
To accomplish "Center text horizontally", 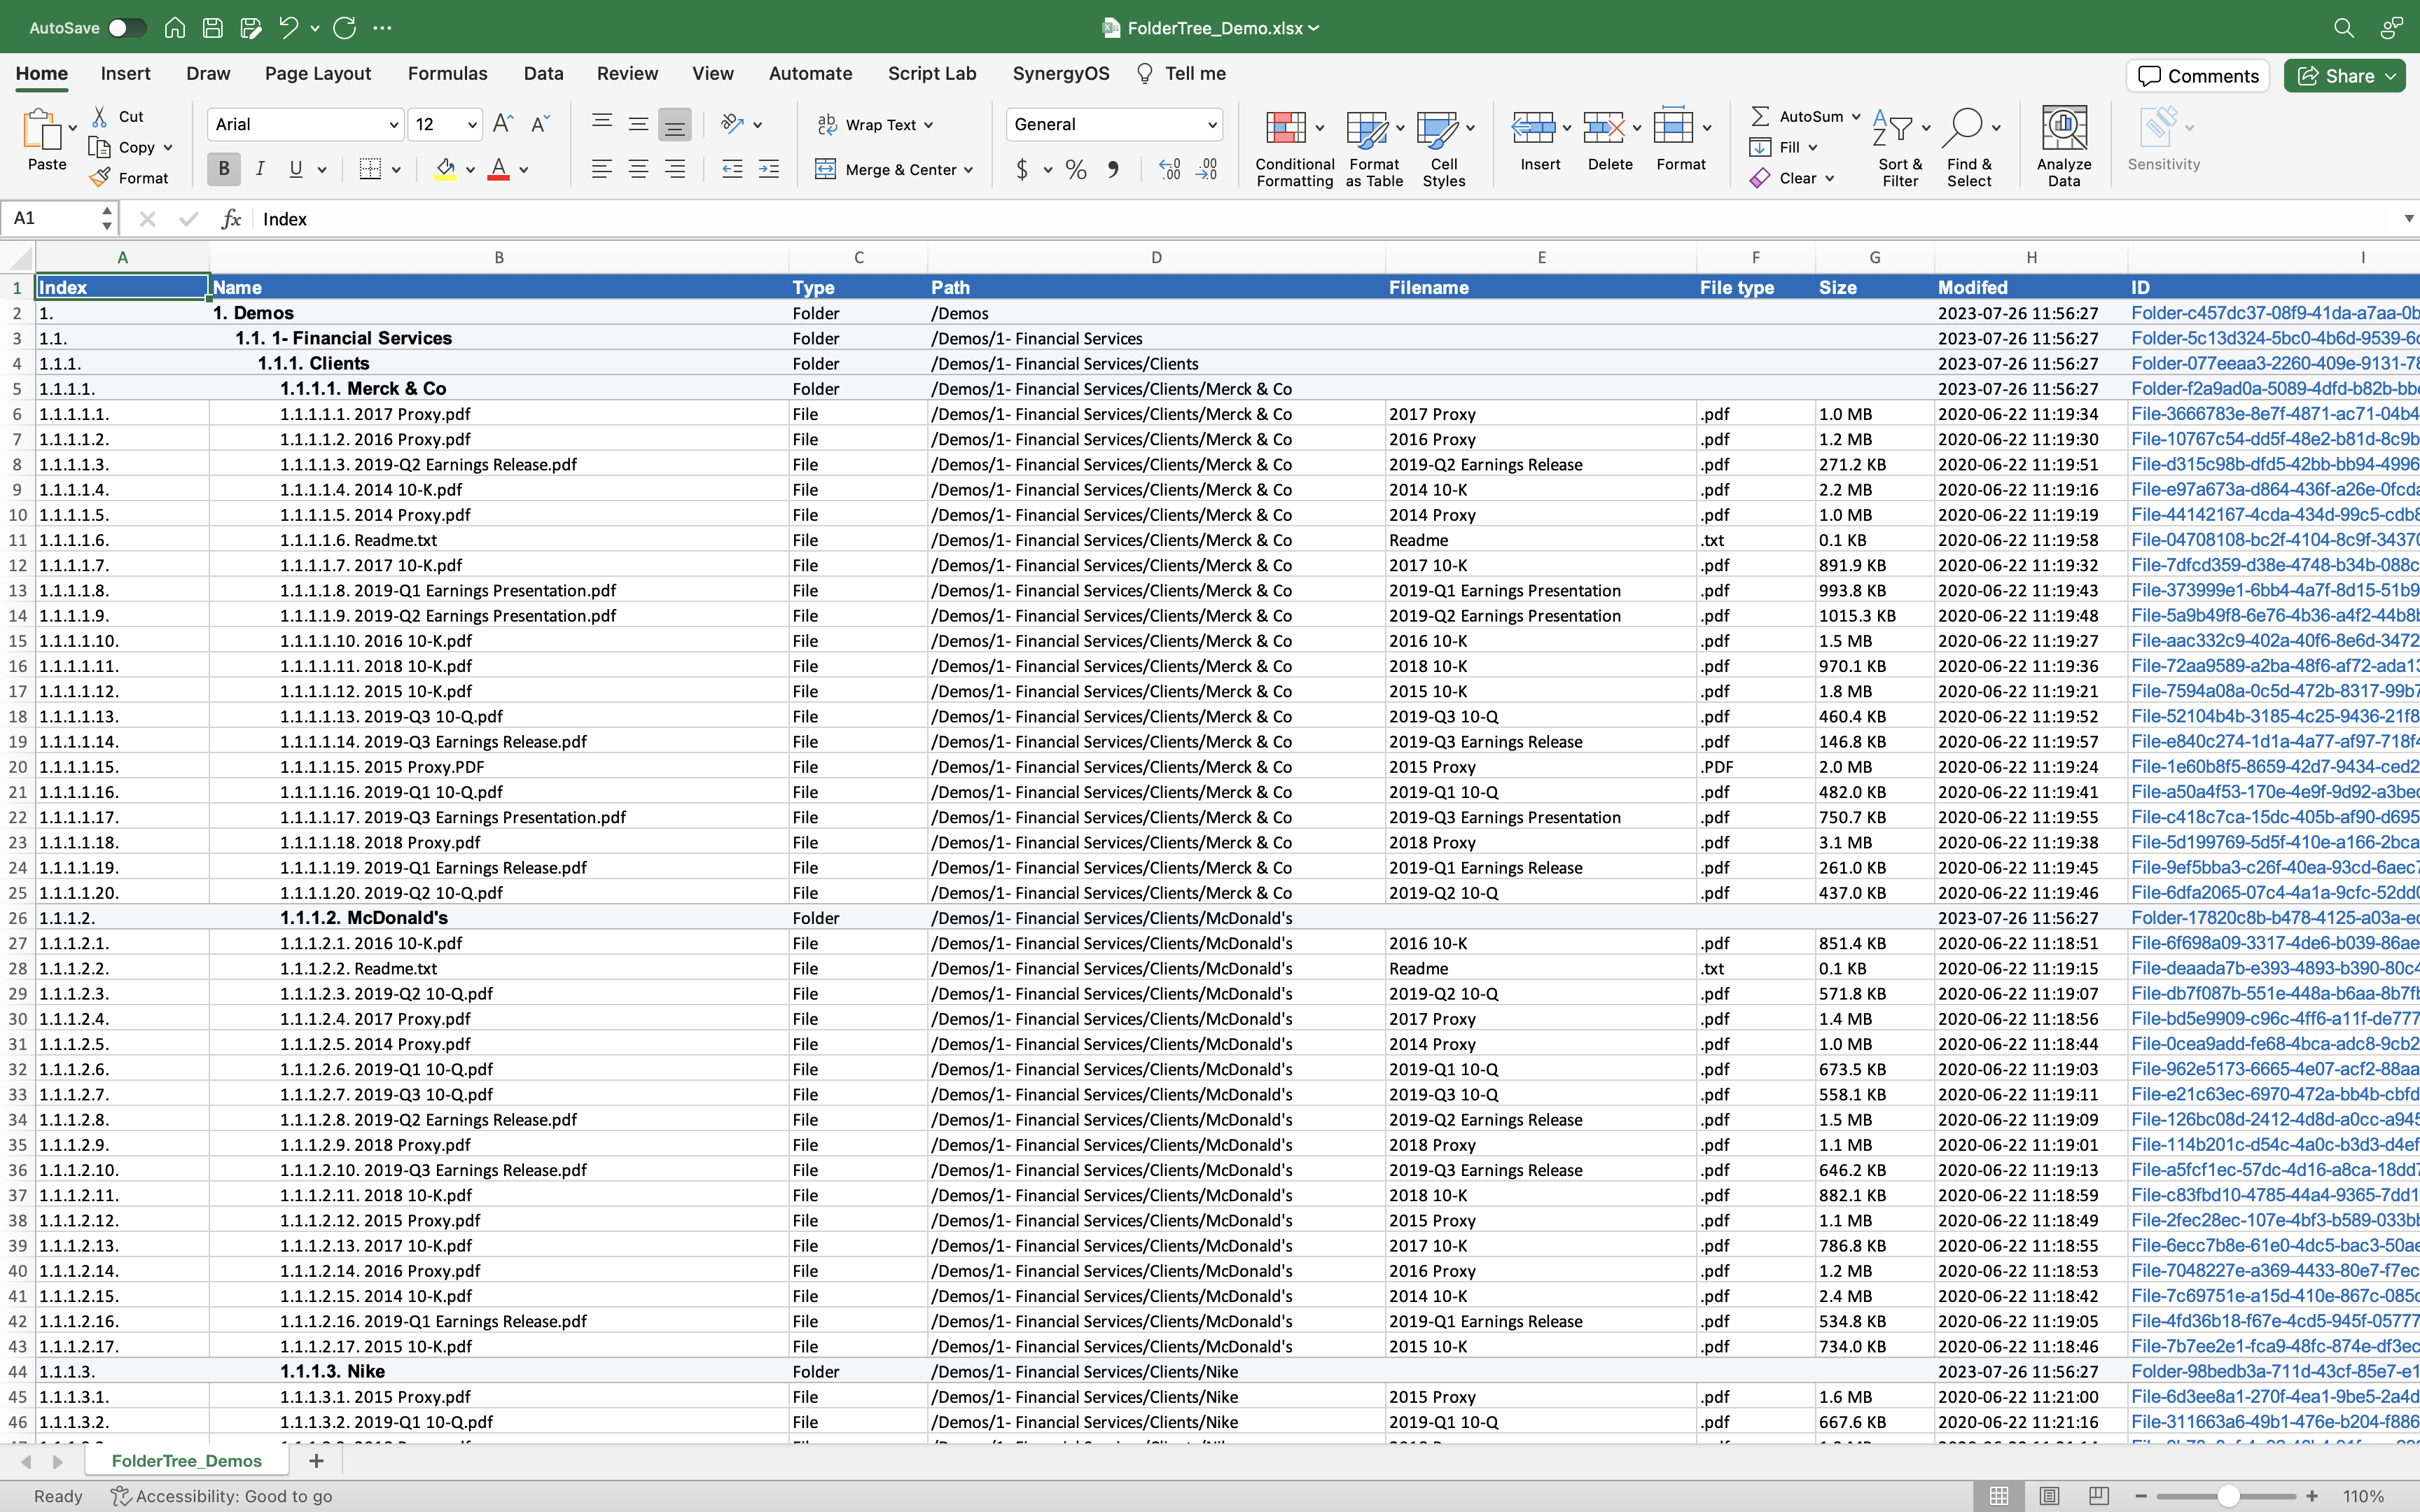I will coord(638,169).
